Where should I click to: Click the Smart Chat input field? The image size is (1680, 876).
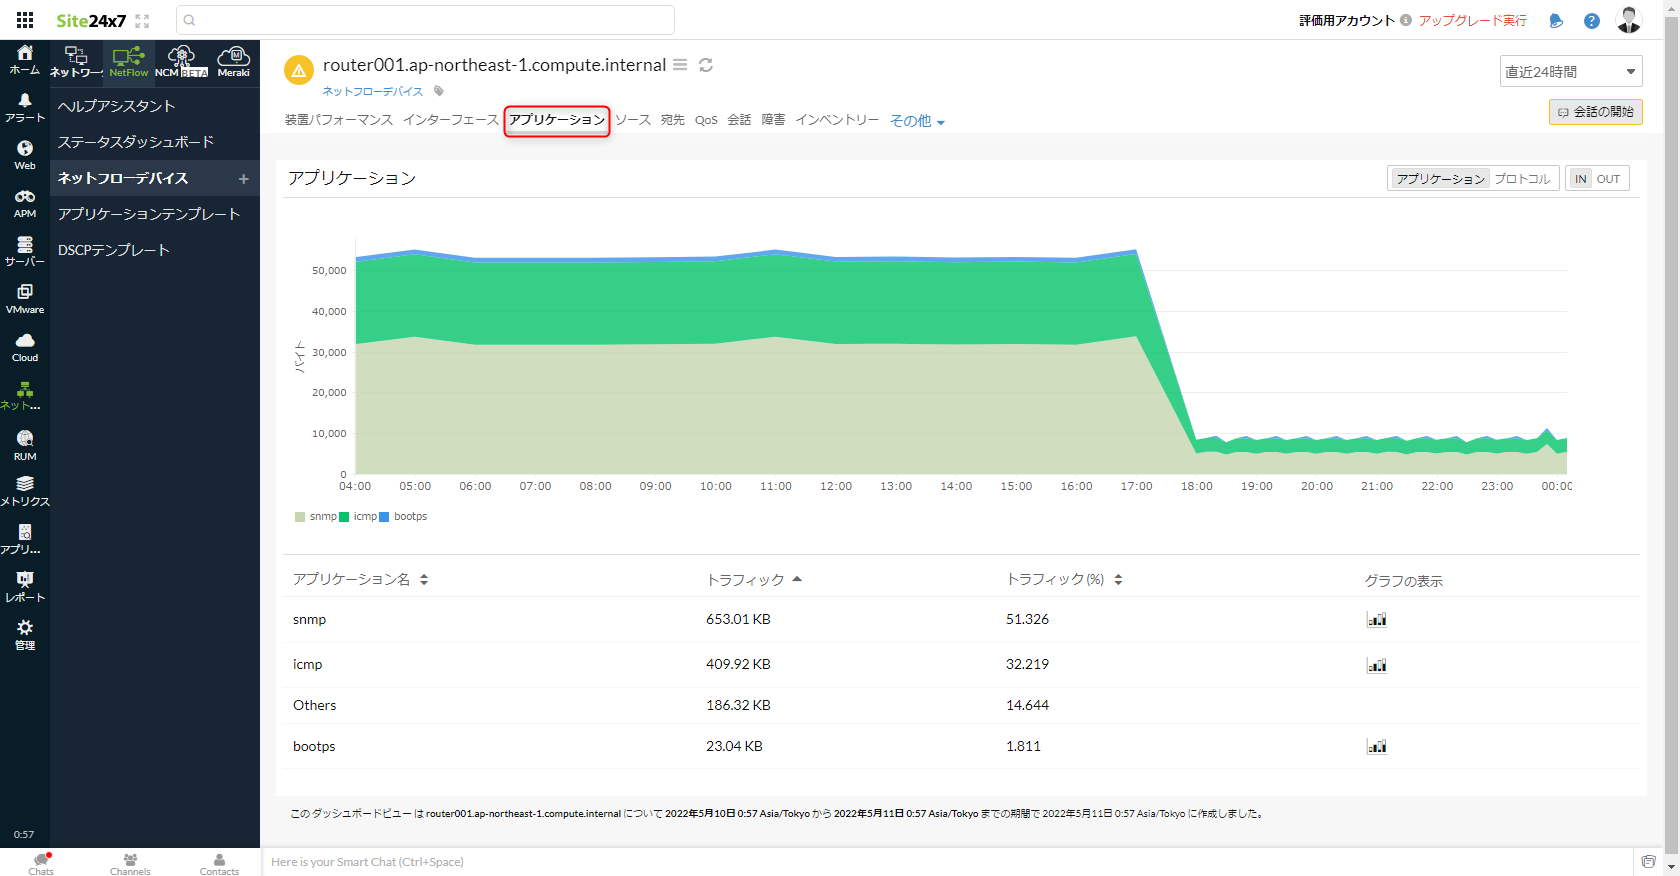coord(948,862)
